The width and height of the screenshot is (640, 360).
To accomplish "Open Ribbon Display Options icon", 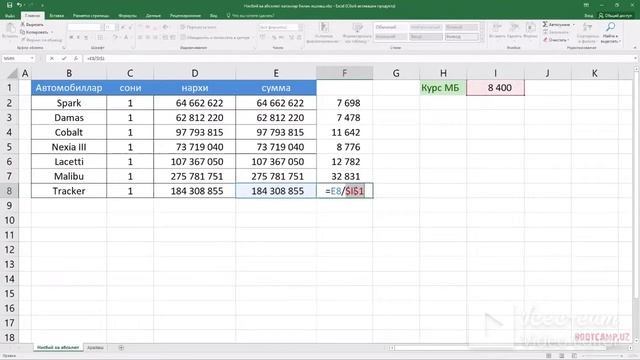I will (x=586, y=5).
